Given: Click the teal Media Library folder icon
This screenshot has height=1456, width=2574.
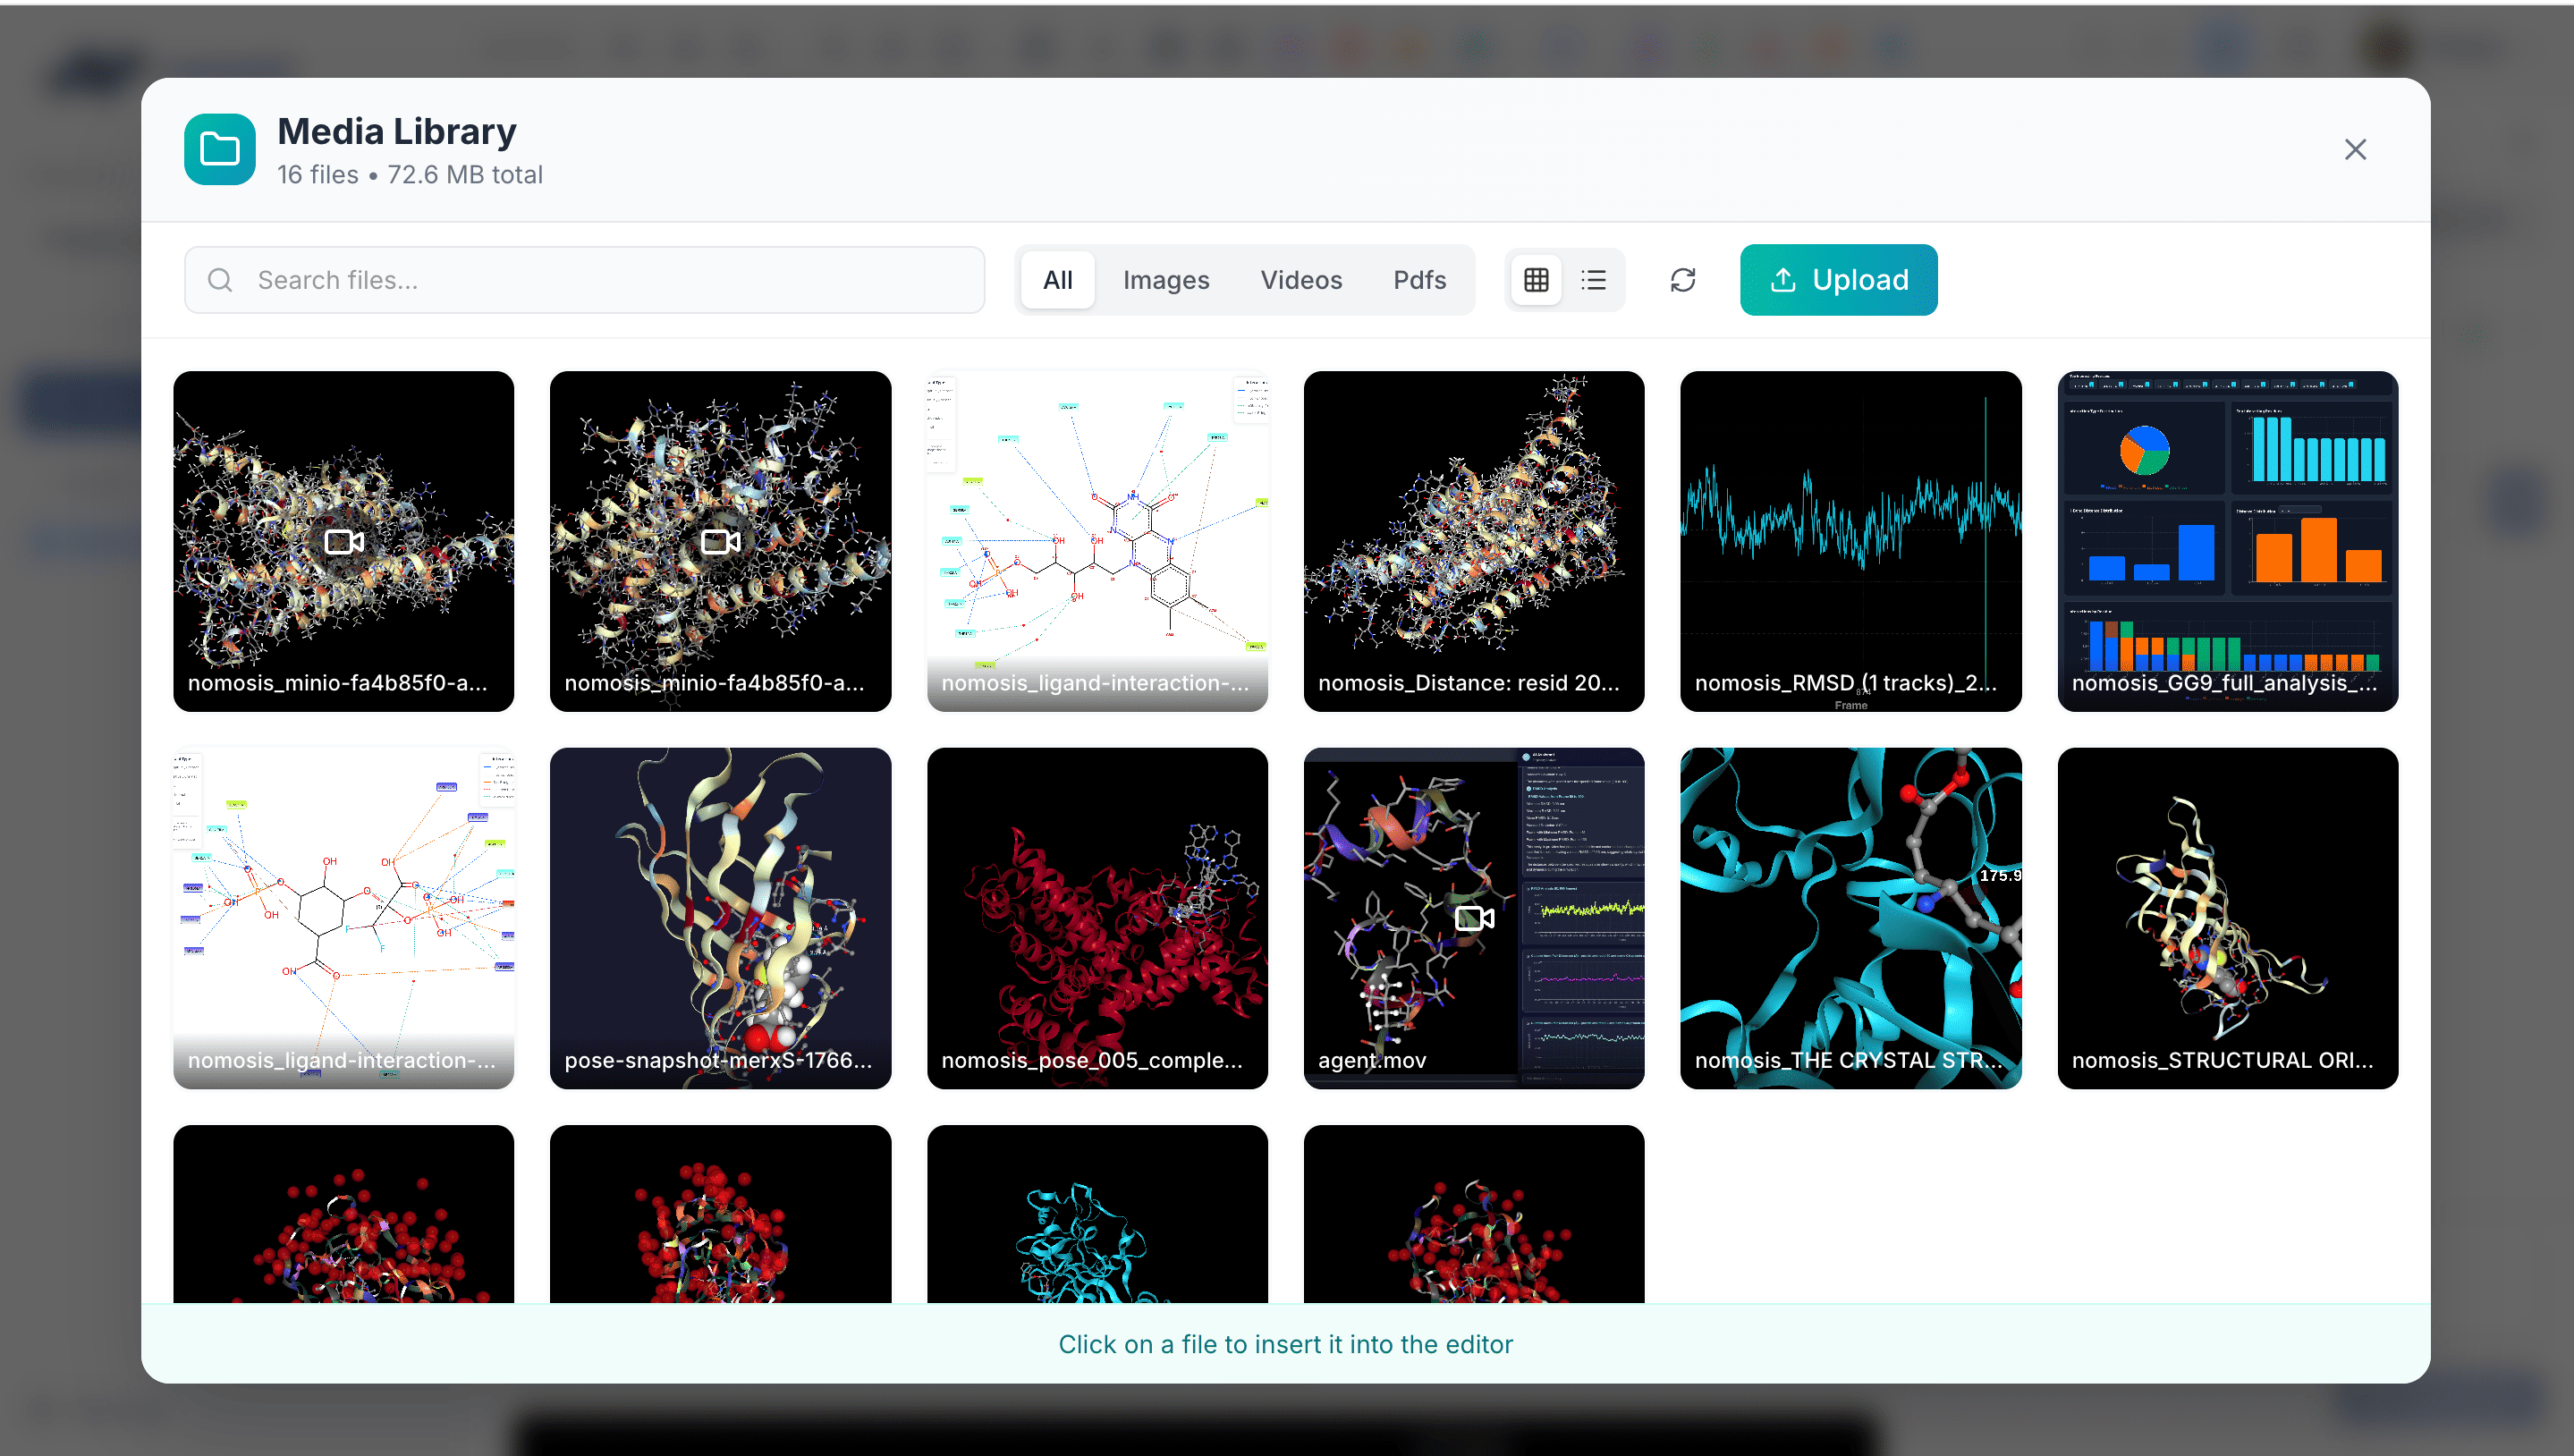Looking at the screenshot, I should [219, 149].
